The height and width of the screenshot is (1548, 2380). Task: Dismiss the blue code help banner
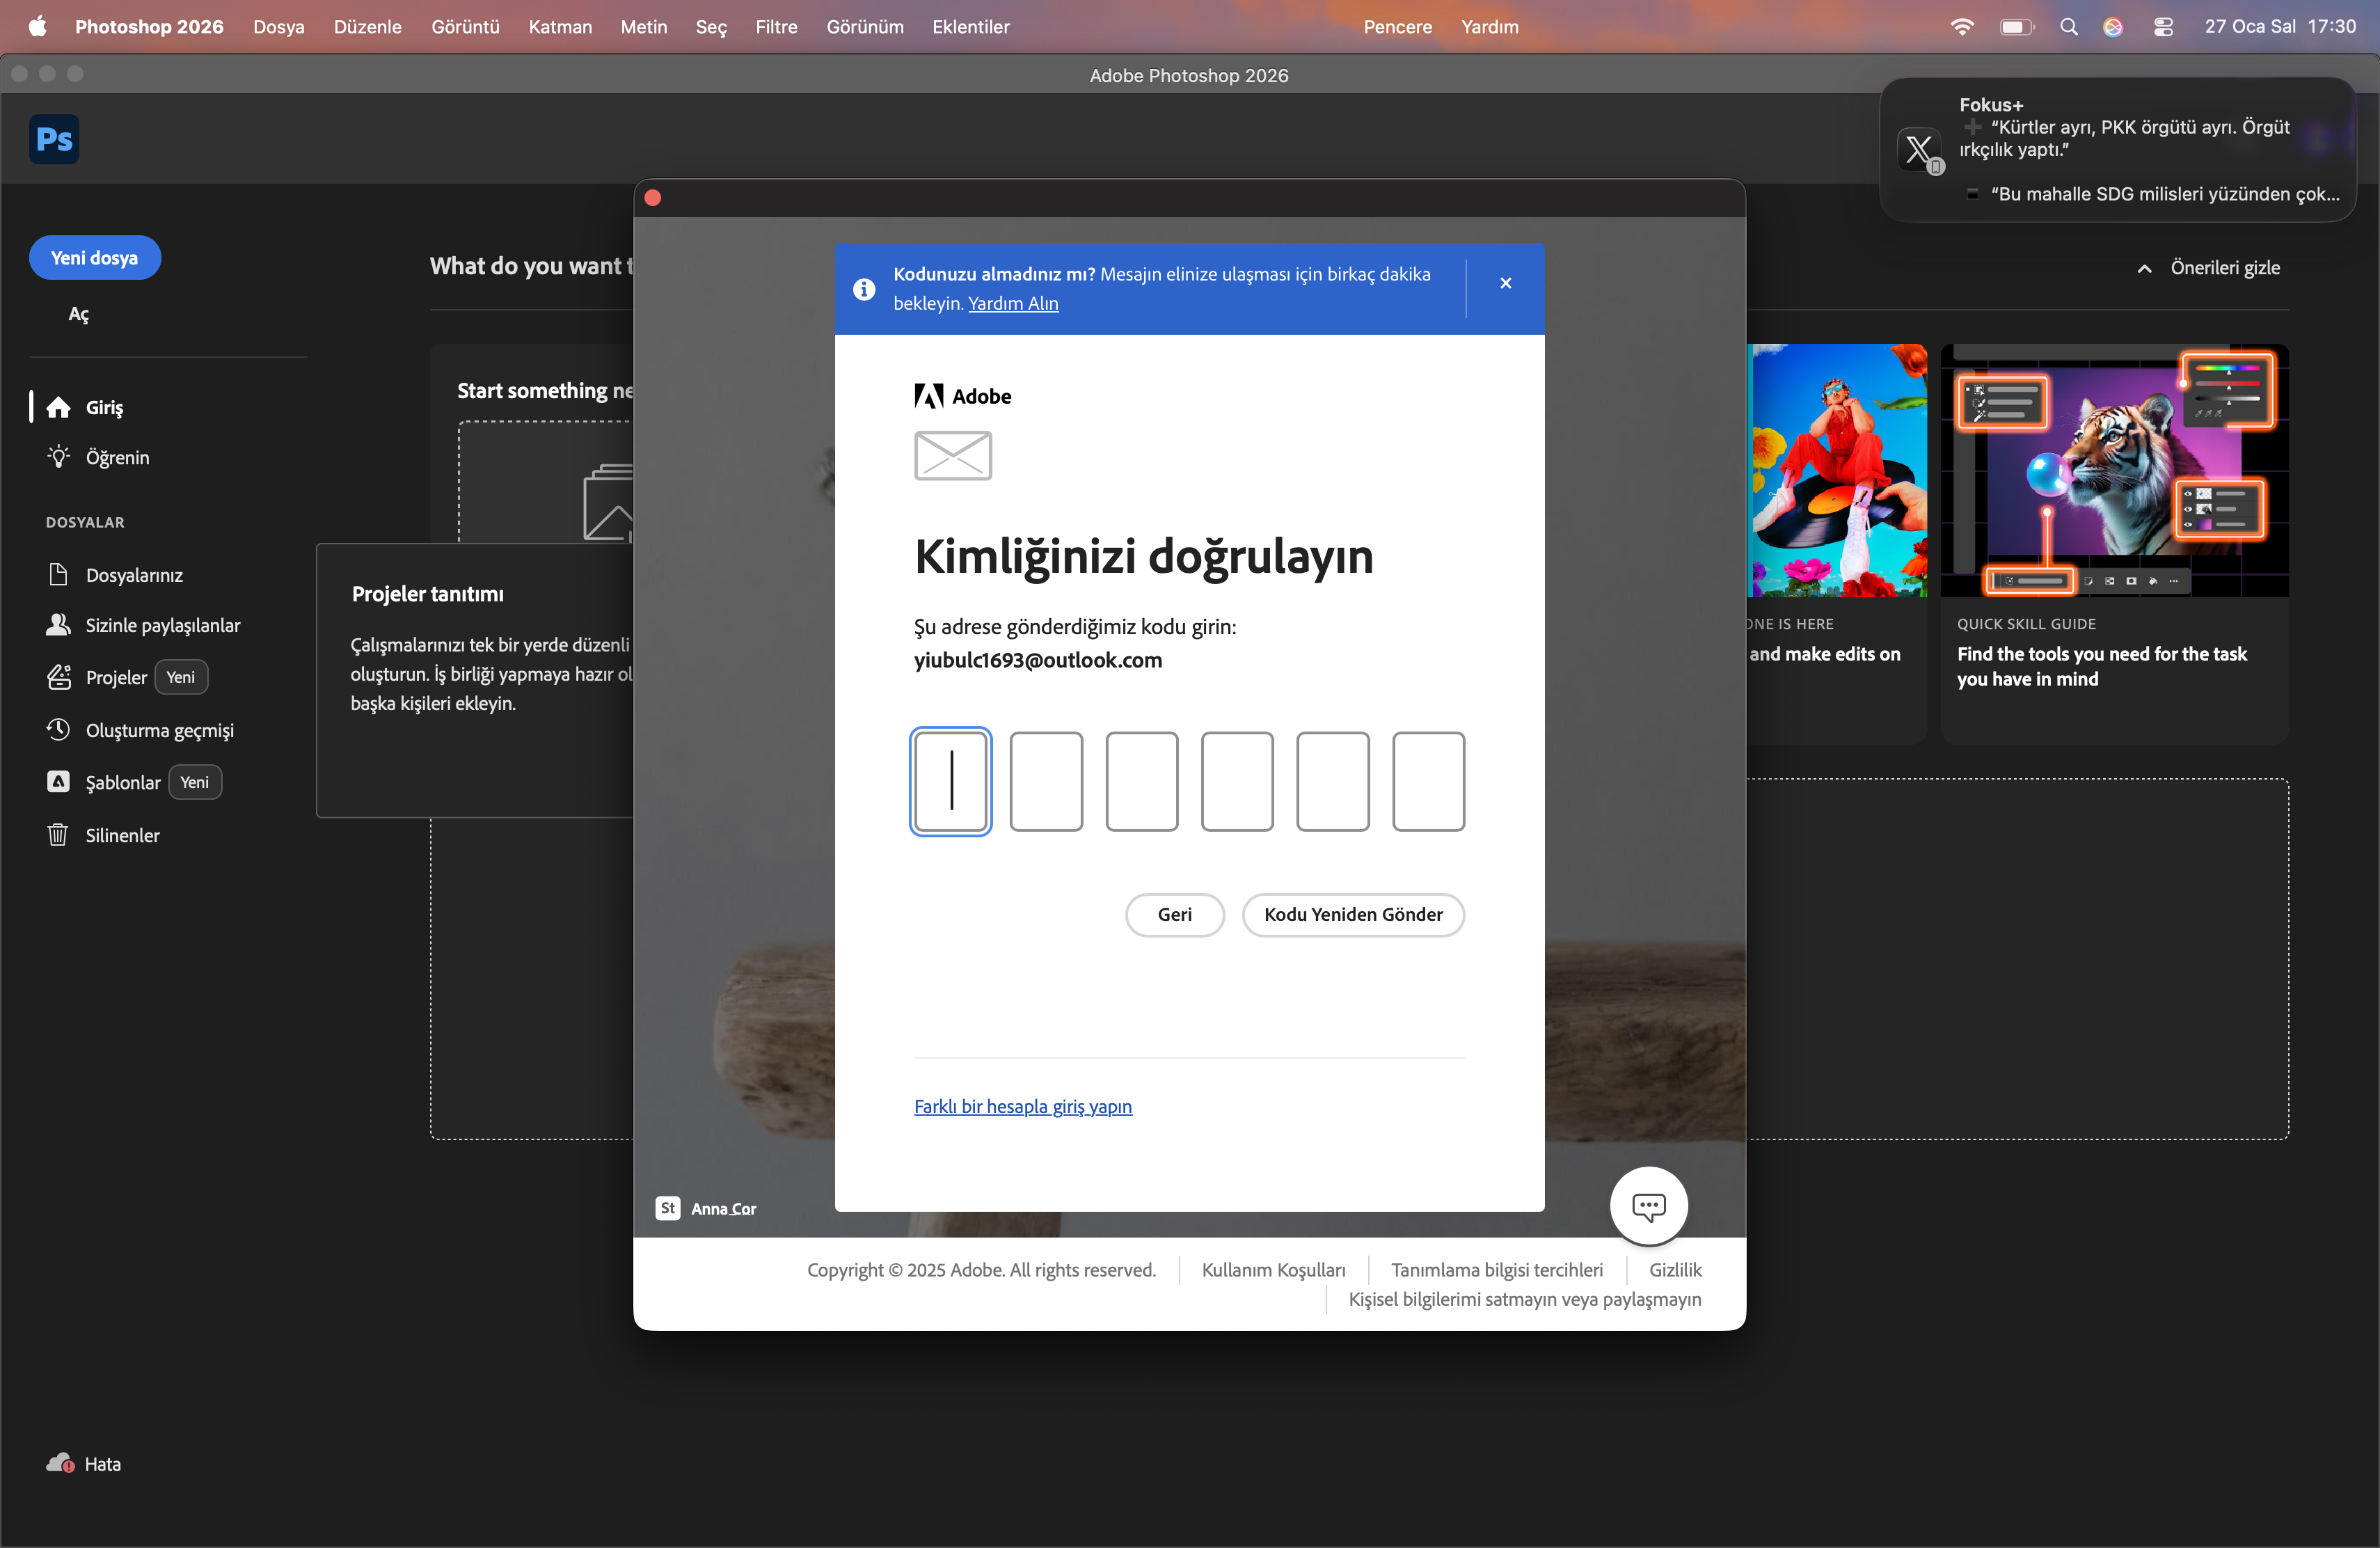click(1506, 284)
